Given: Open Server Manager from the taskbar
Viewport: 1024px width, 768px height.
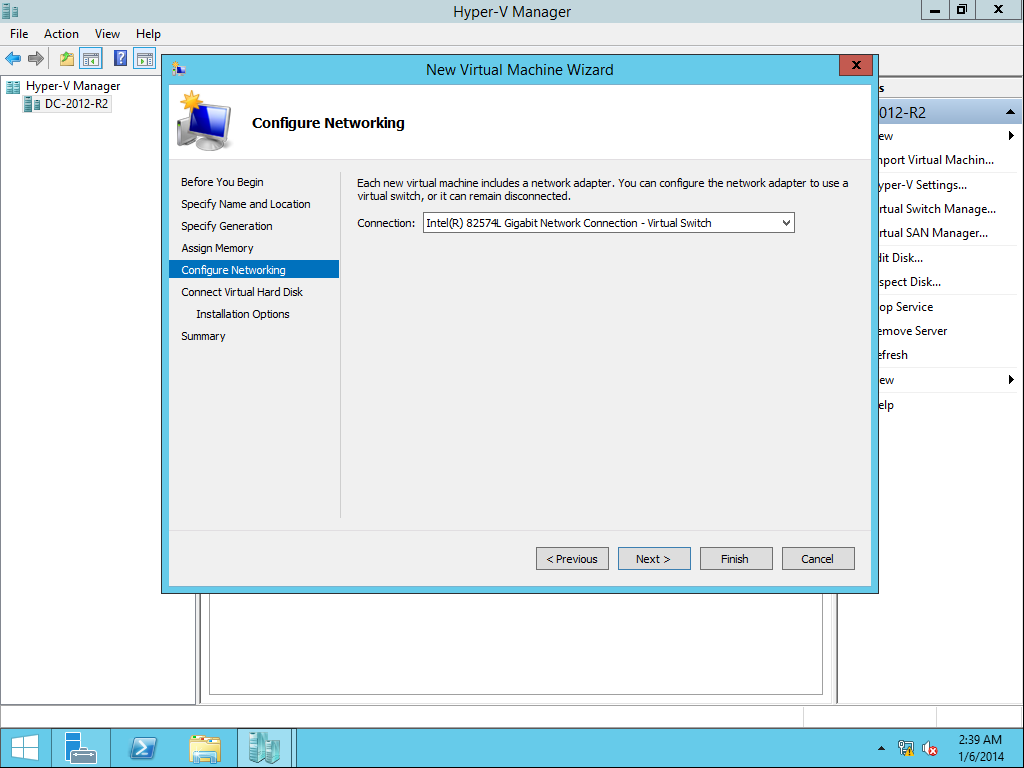Looking at the screenshot, I should coord(80,748).
